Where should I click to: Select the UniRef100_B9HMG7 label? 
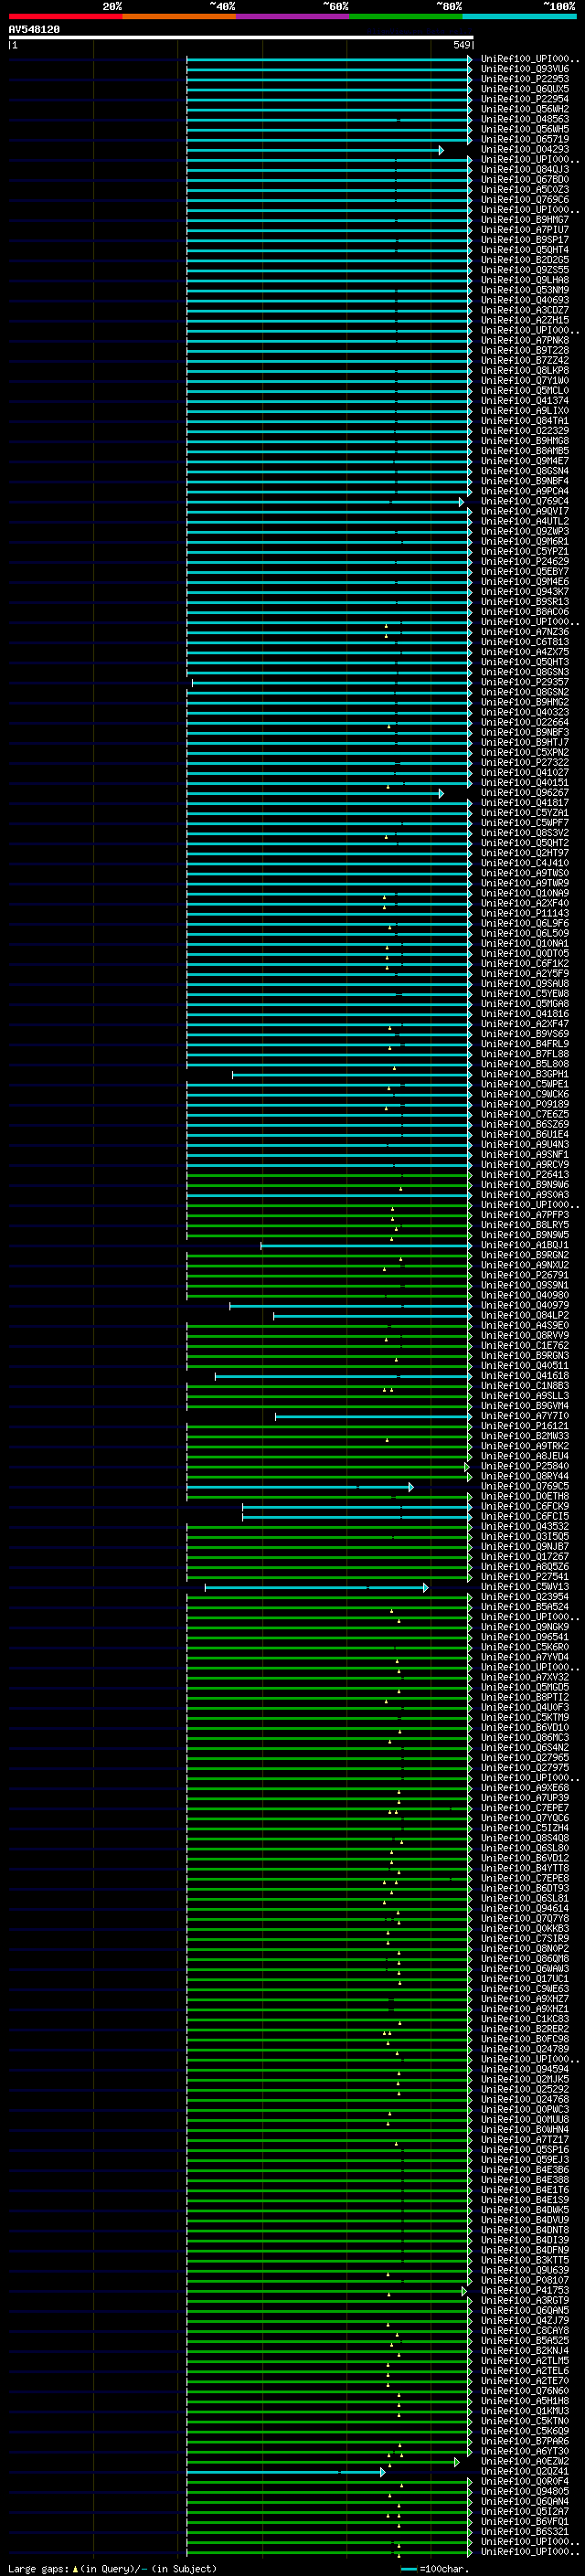[x=525, y=220]
